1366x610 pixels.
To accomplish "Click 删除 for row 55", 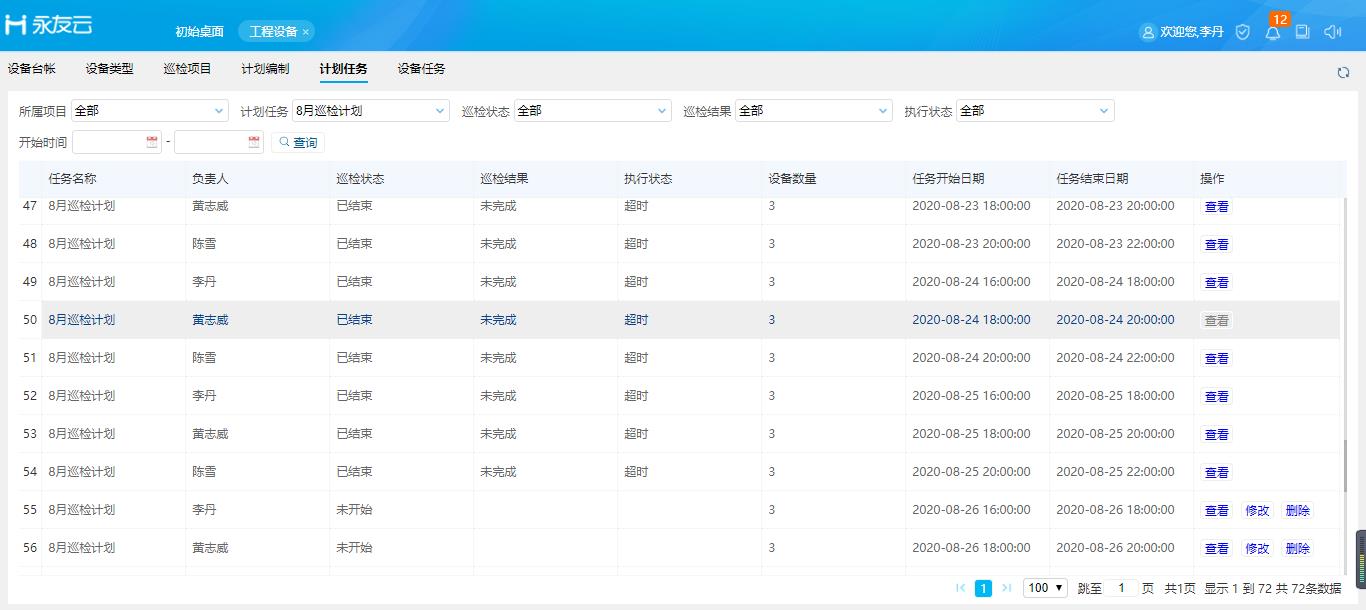I will tap(1297, 511).
